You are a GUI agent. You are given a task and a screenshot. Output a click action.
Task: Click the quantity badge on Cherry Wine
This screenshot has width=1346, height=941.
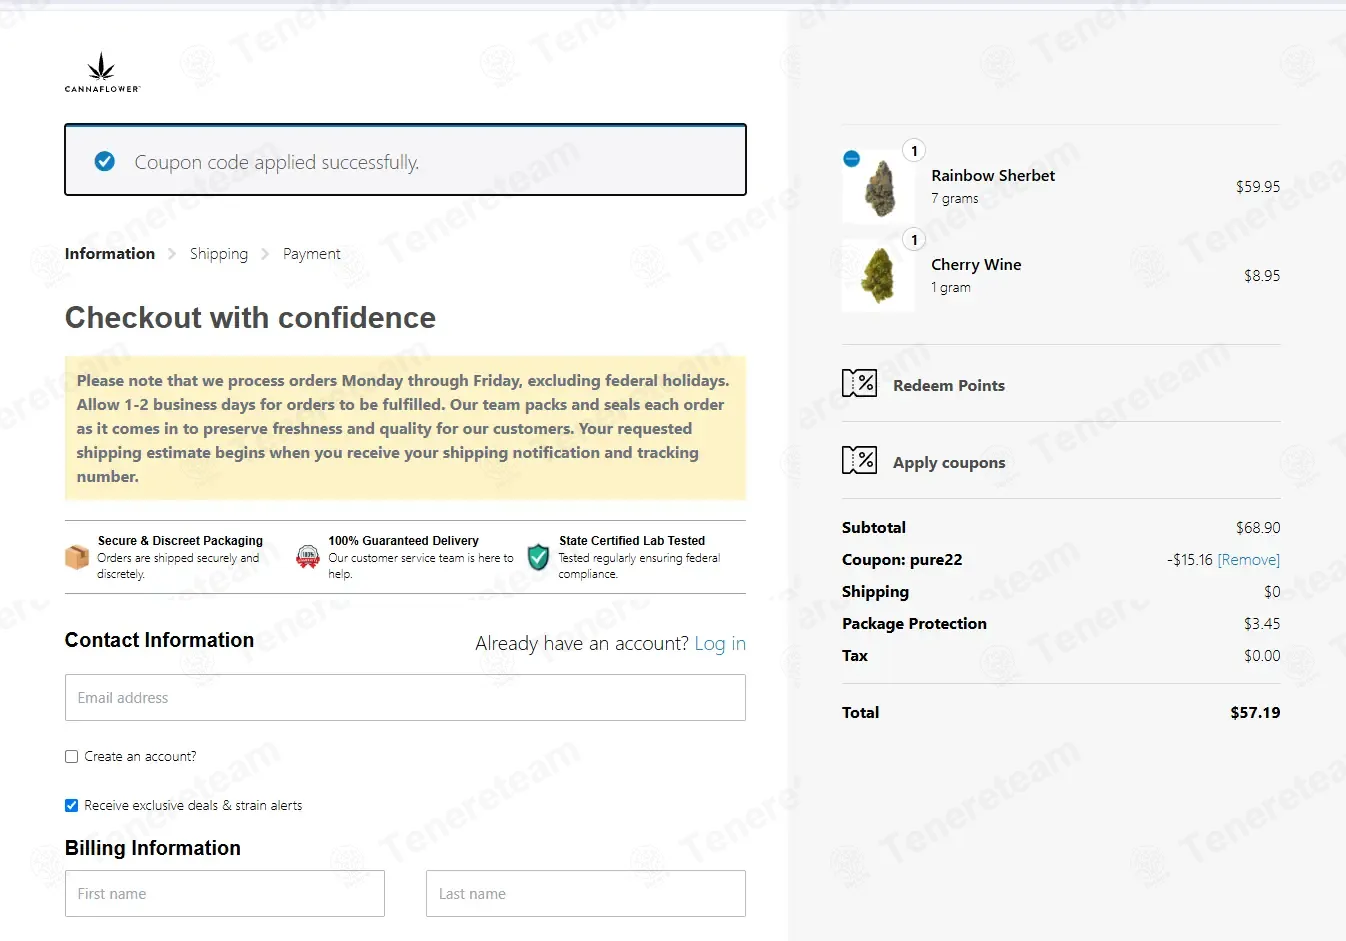coord(914,240)
